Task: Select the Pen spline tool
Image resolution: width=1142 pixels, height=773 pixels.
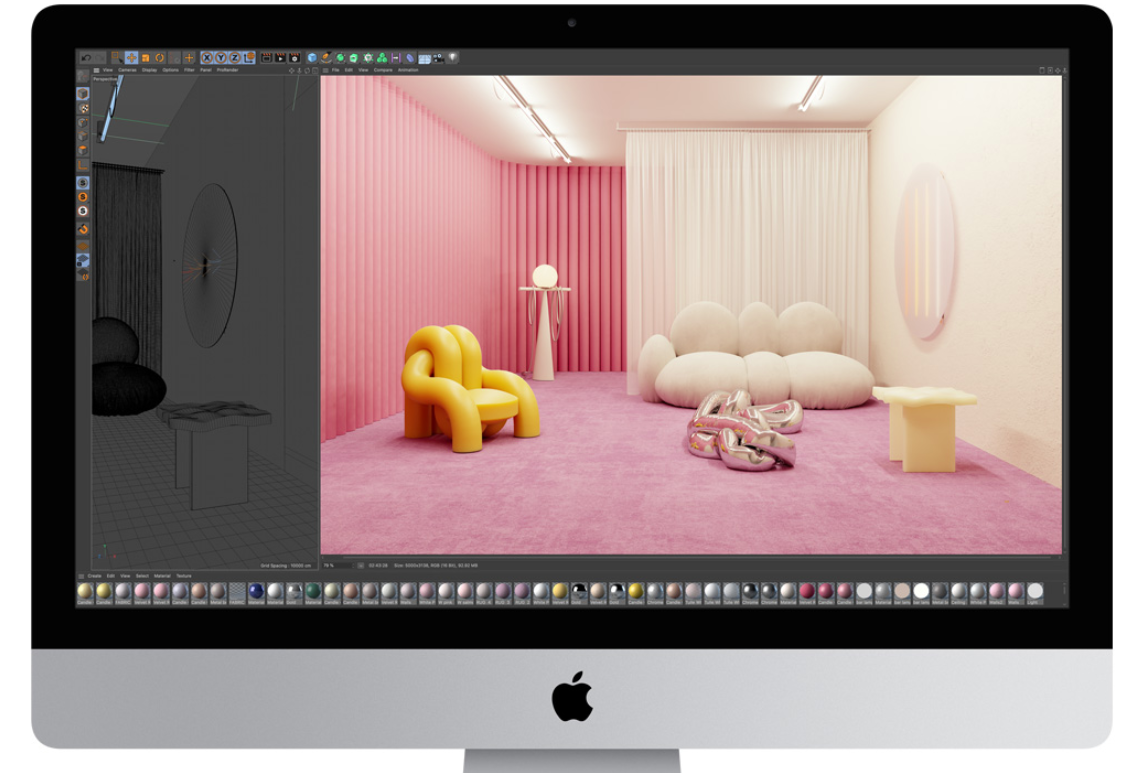Action: (326, 58)
